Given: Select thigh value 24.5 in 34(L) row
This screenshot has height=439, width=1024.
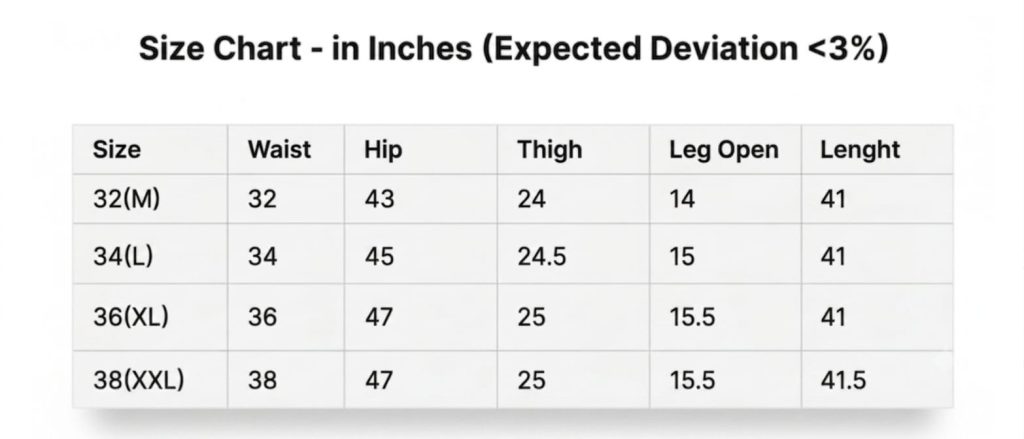Looking at the screenshot, I should click(x=542, y=257).
